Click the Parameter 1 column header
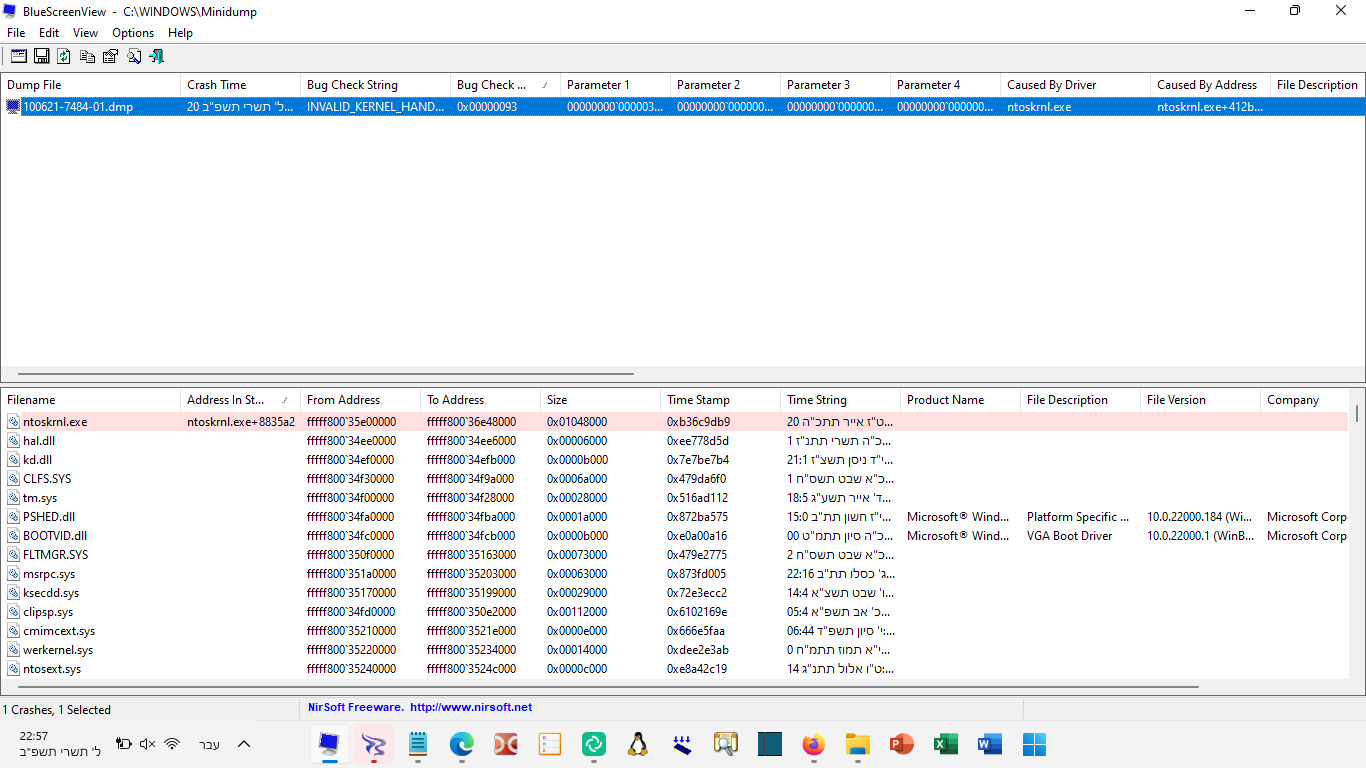This screenshot has width=1366, height=768. tap(615, 85)
